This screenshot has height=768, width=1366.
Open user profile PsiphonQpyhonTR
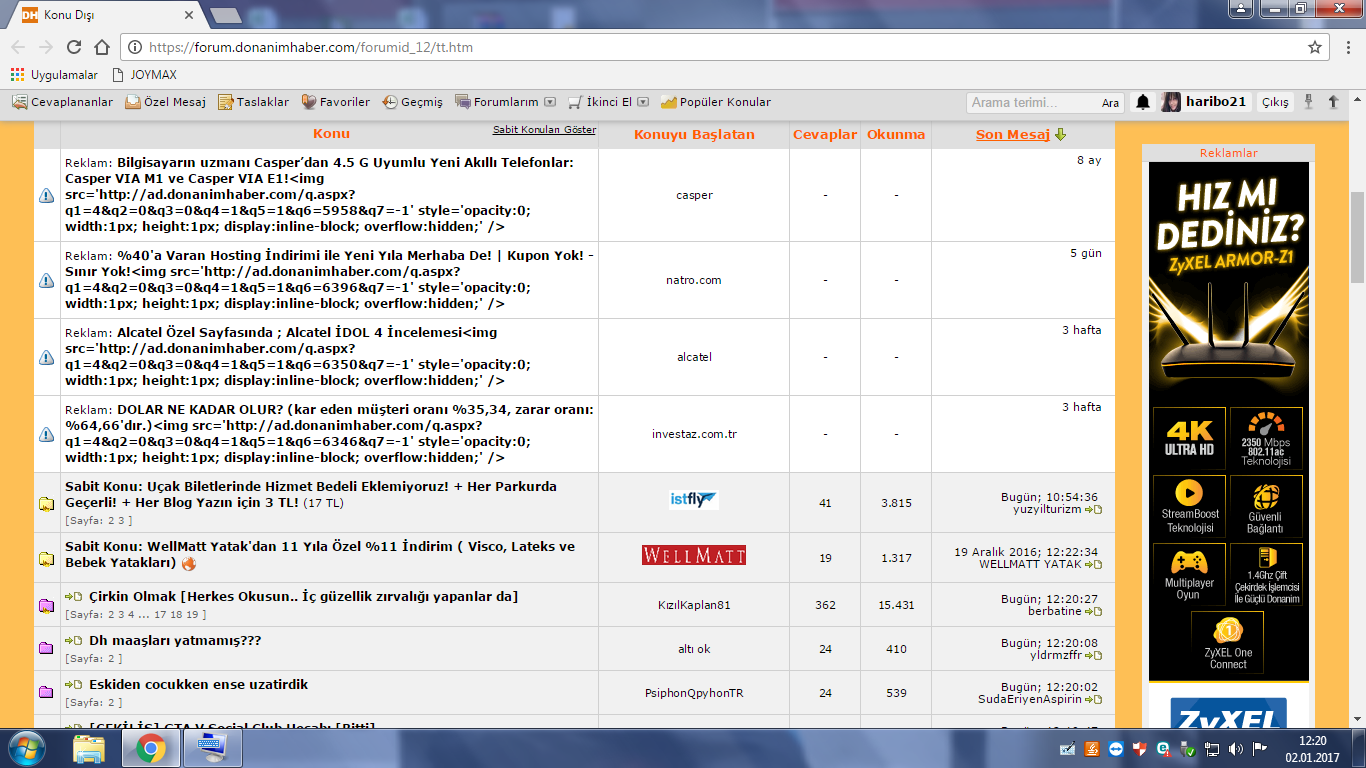coord(694,693)
